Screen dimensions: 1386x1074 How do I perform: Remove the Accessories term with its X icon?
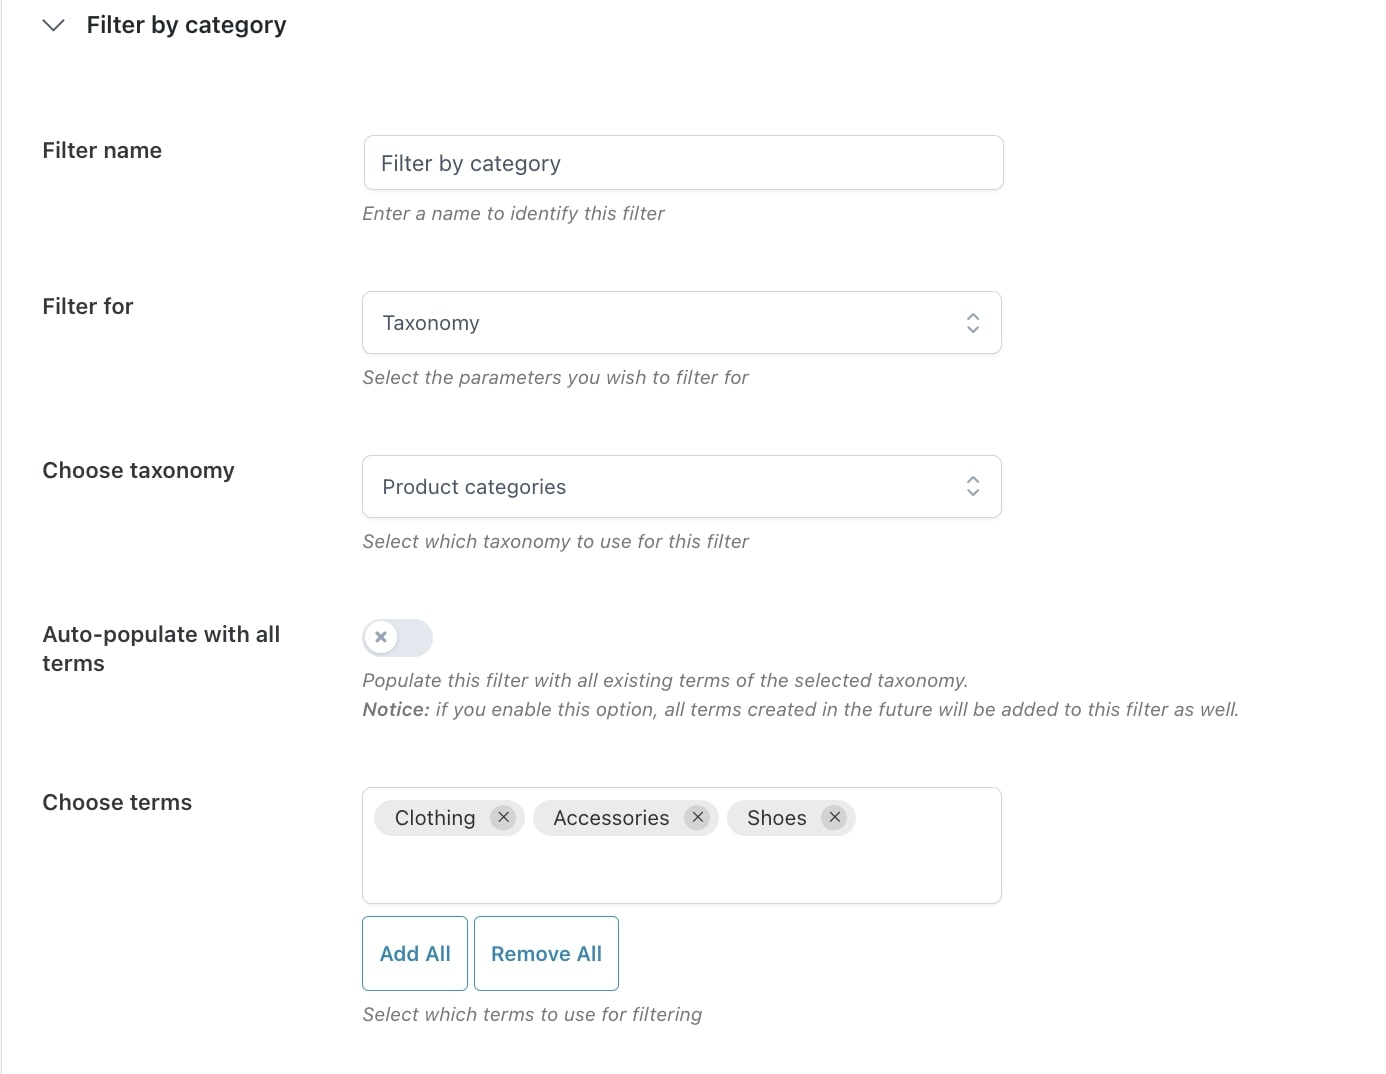(x=698, y=818)
